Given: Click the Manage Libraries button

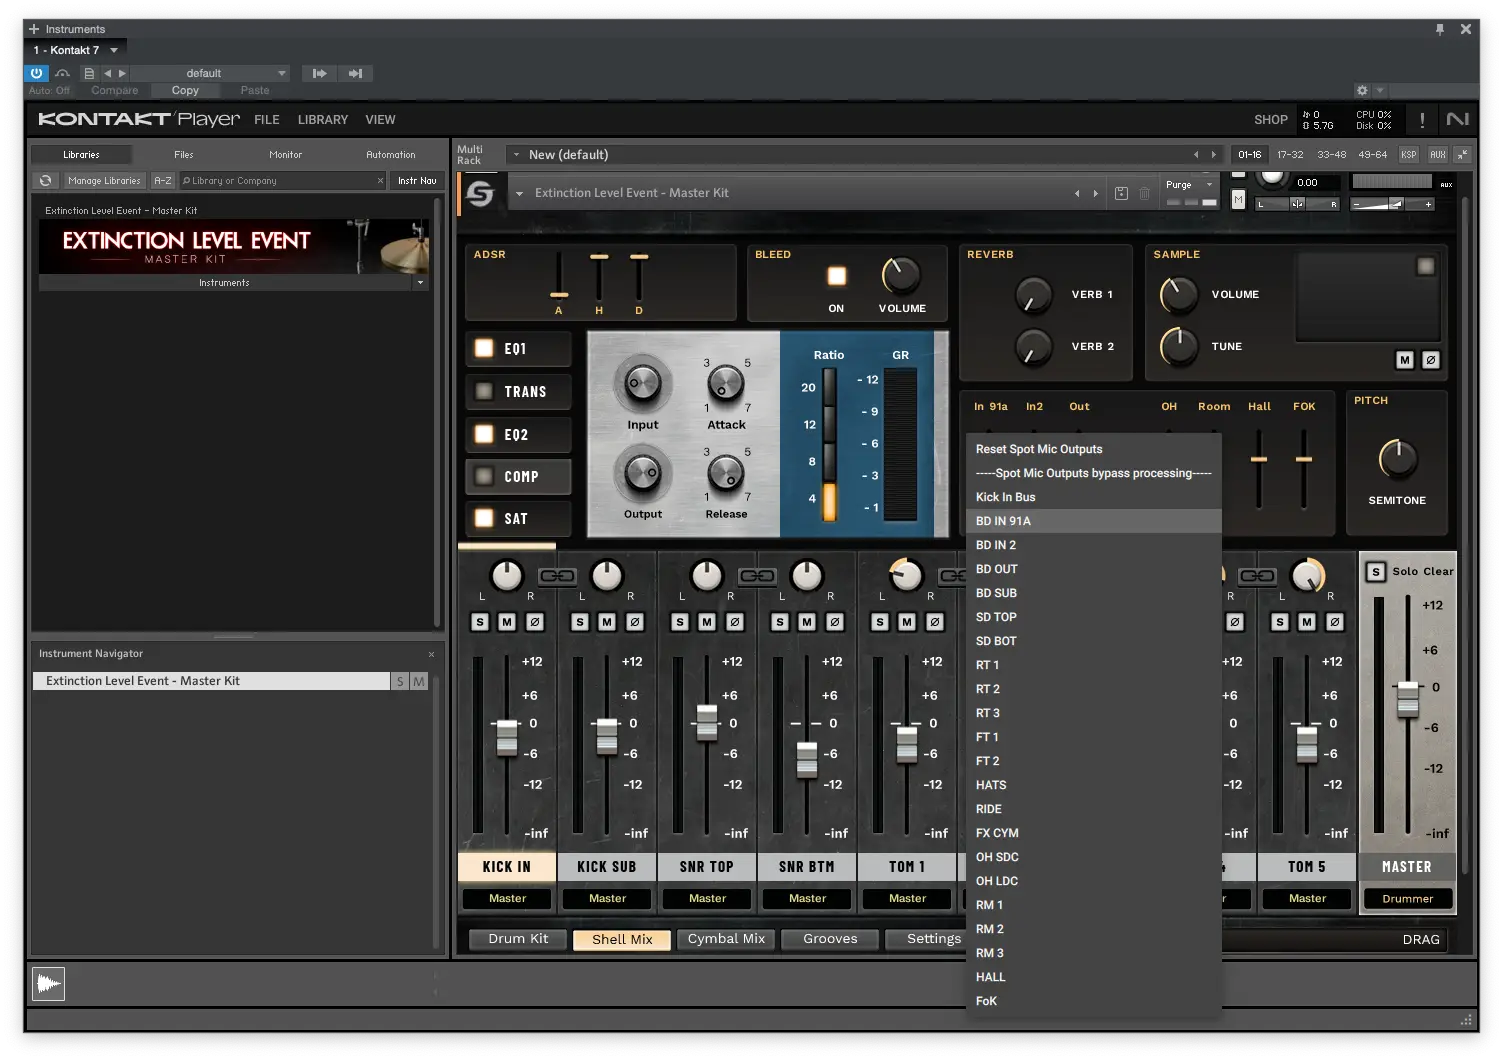Looking at the screenshot, I should [105, 181].
